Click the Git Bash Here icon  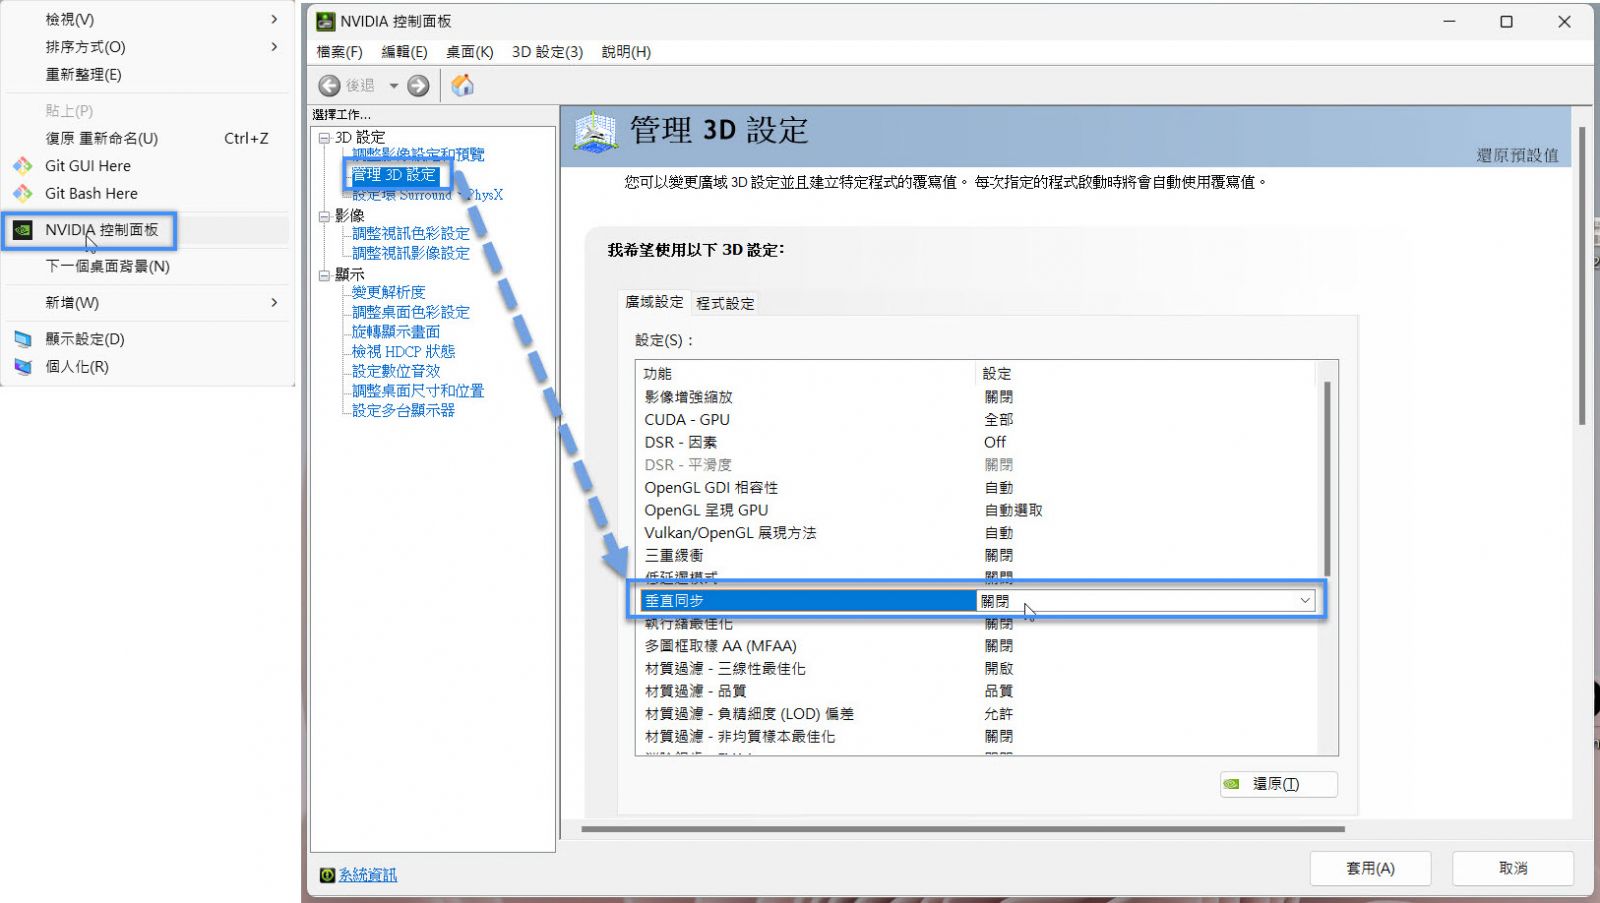tap(23, 194)
